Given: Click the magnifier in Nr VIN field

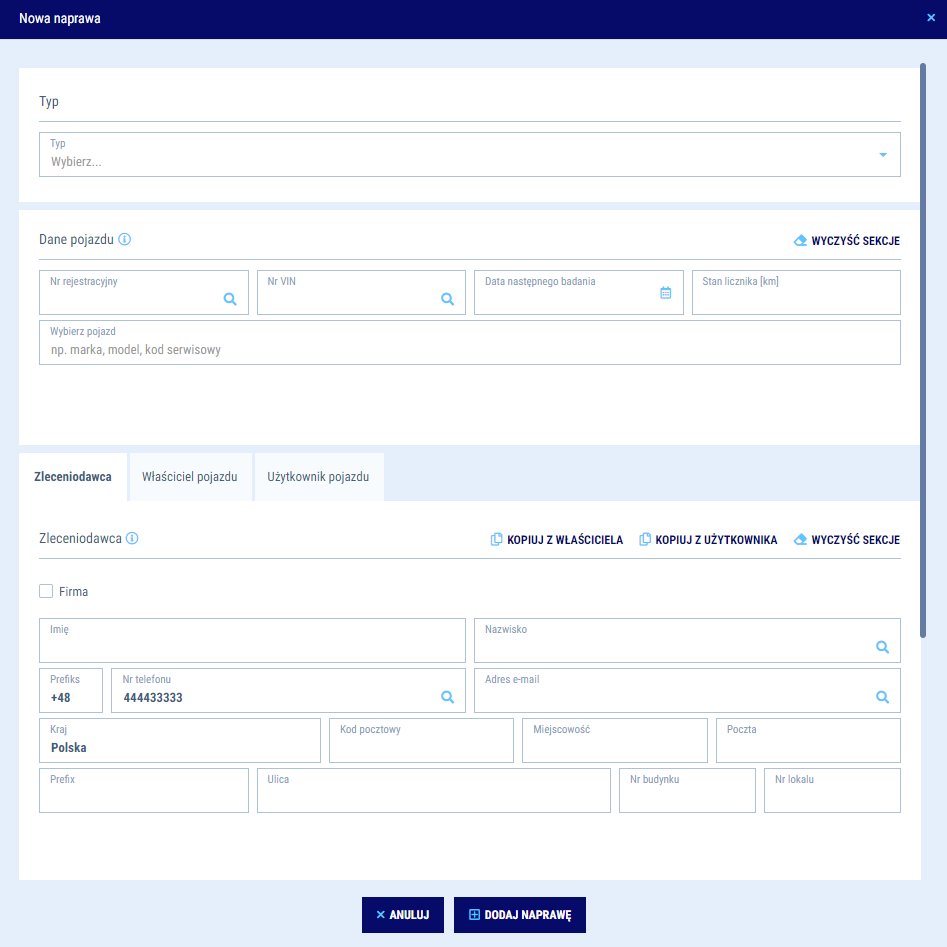Looking at the screenshot, I should point(447,299).
